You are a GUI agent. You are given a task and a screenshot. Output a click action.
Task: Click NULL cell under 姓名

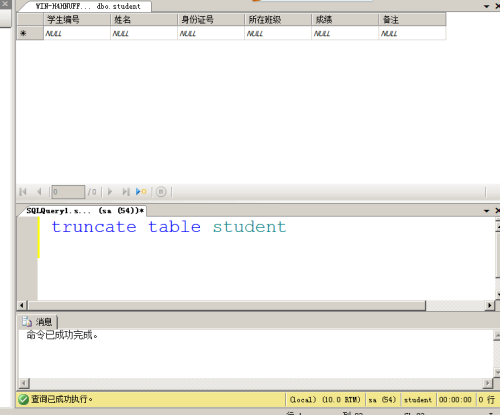coord(144,33)
